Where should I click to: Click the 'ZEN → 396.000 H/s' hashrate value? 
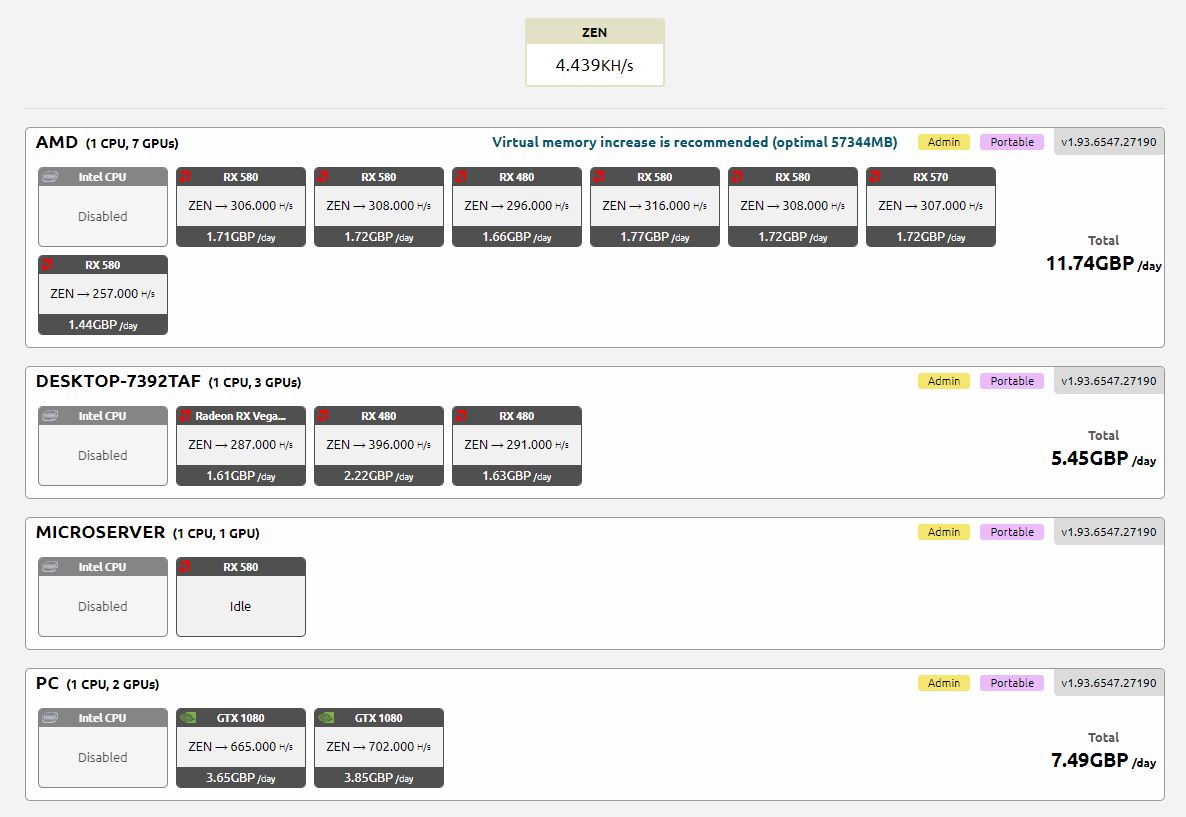pos(378,445)
